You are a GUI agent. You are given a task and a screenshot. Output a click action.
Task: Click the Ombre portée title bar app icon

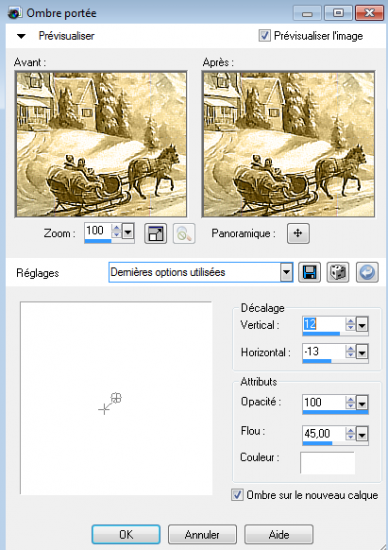click(x=15, y=13)
